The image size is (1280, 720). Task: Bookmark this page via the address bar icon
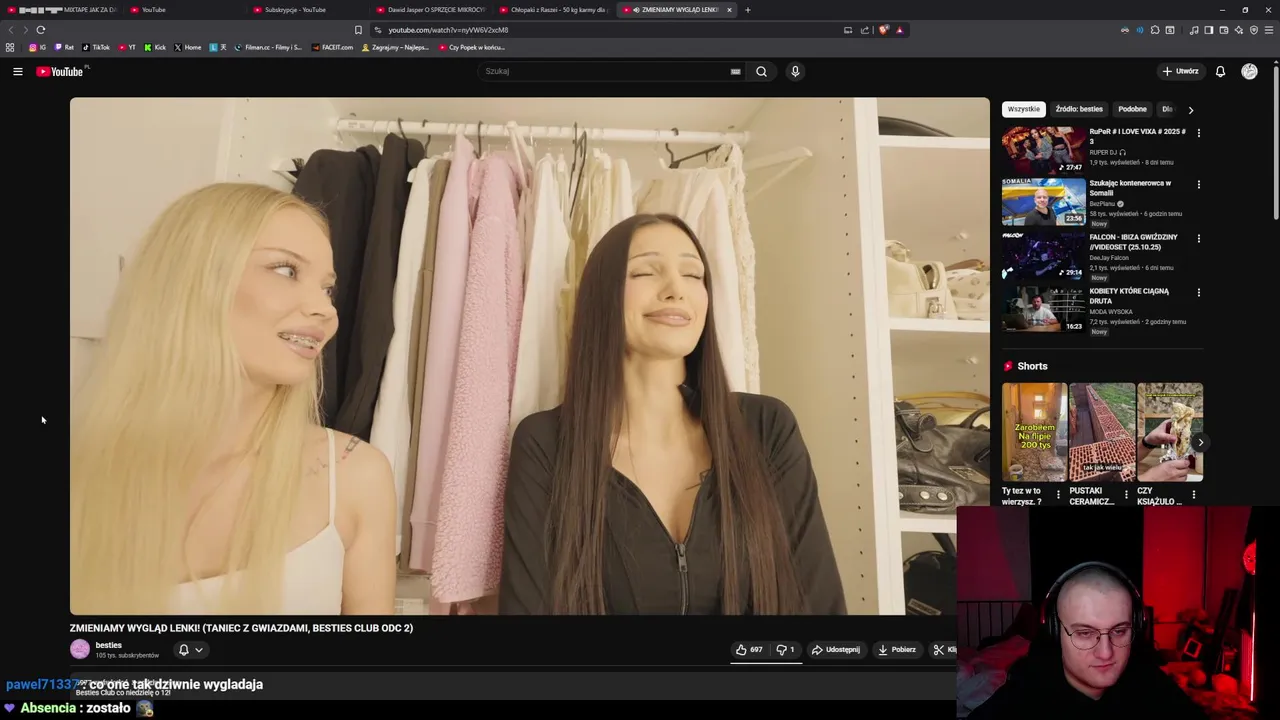coord(358,30)
